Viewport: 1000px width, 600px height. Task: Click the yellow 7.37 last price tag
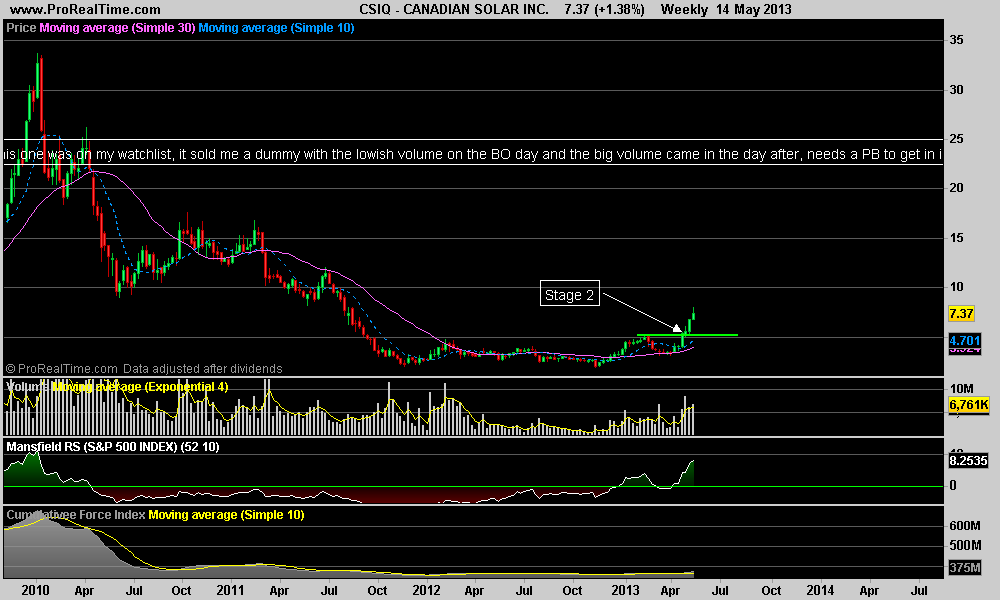click(961, 314)
